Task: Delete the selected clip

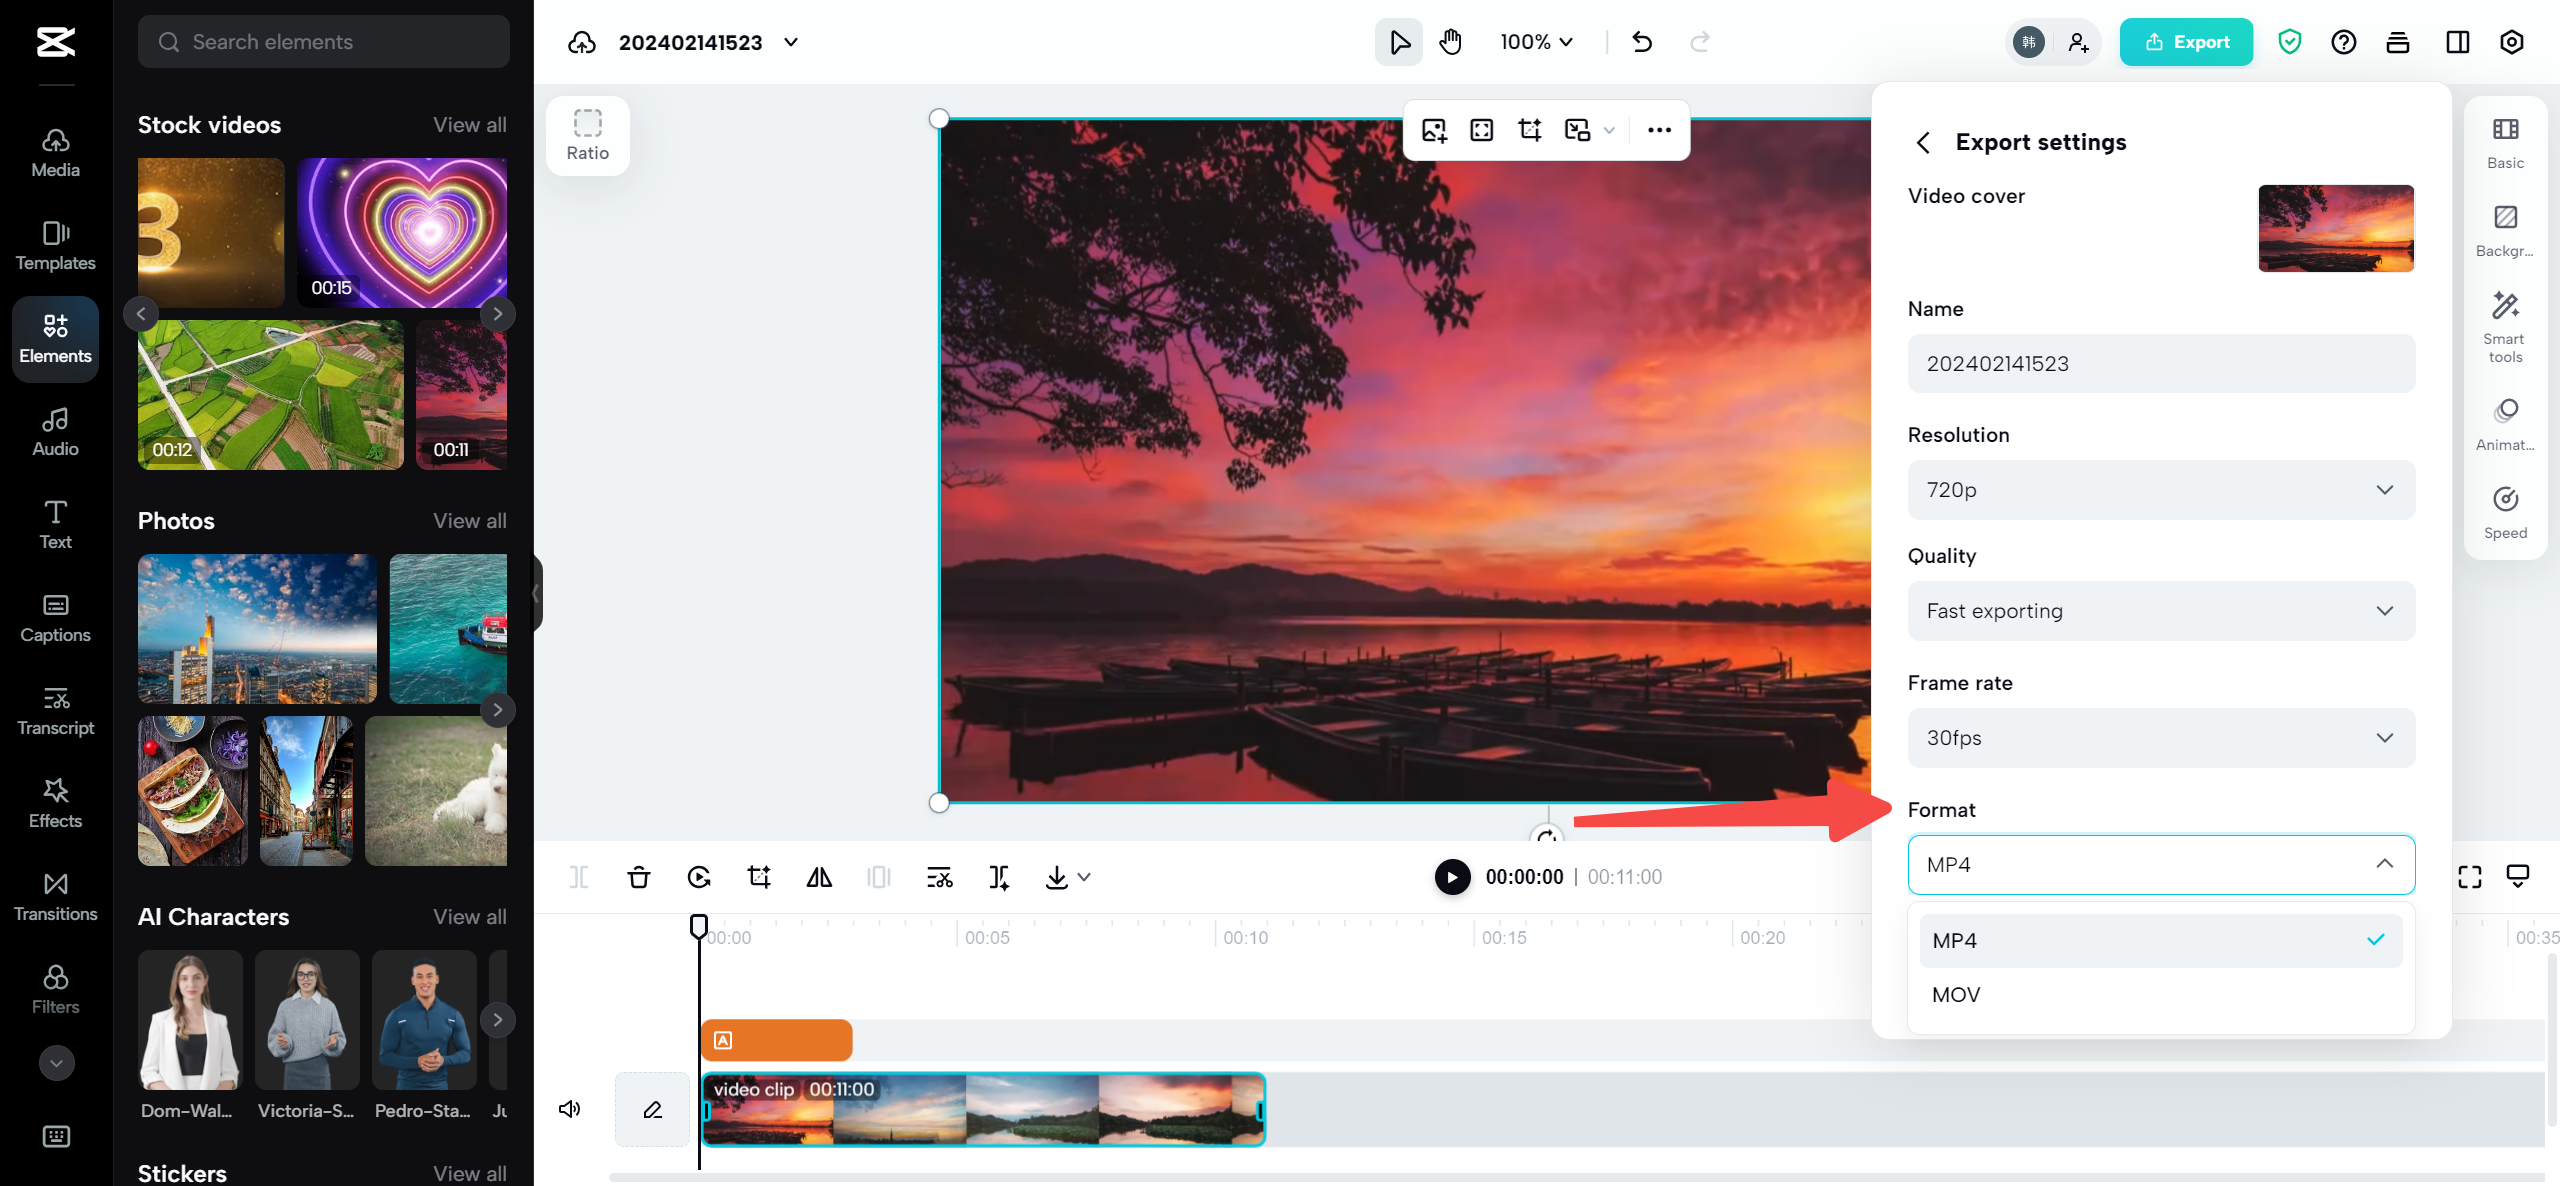Action: click(x=639, y=877)
